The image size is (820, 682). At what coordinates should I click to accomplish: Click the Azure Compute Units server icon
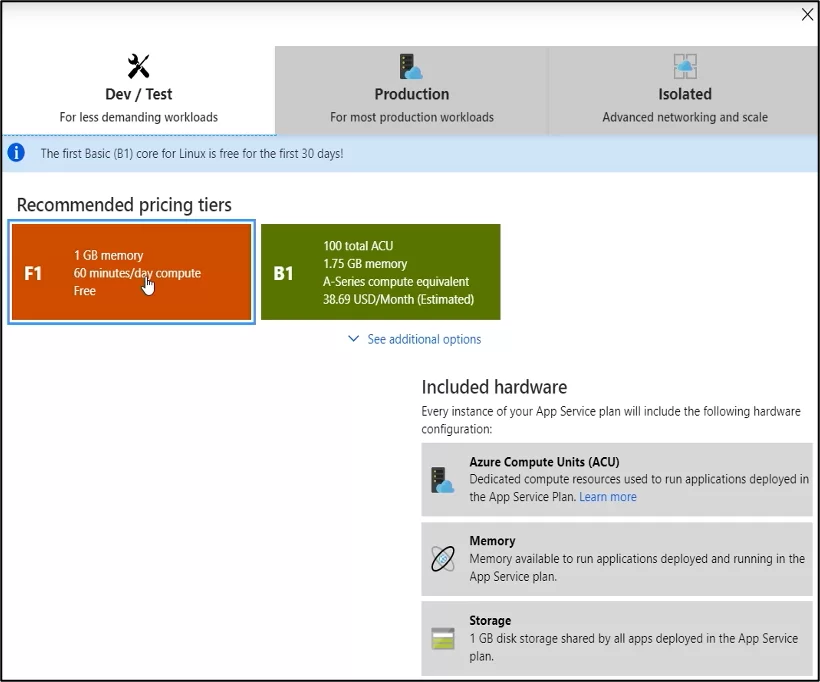442,480
